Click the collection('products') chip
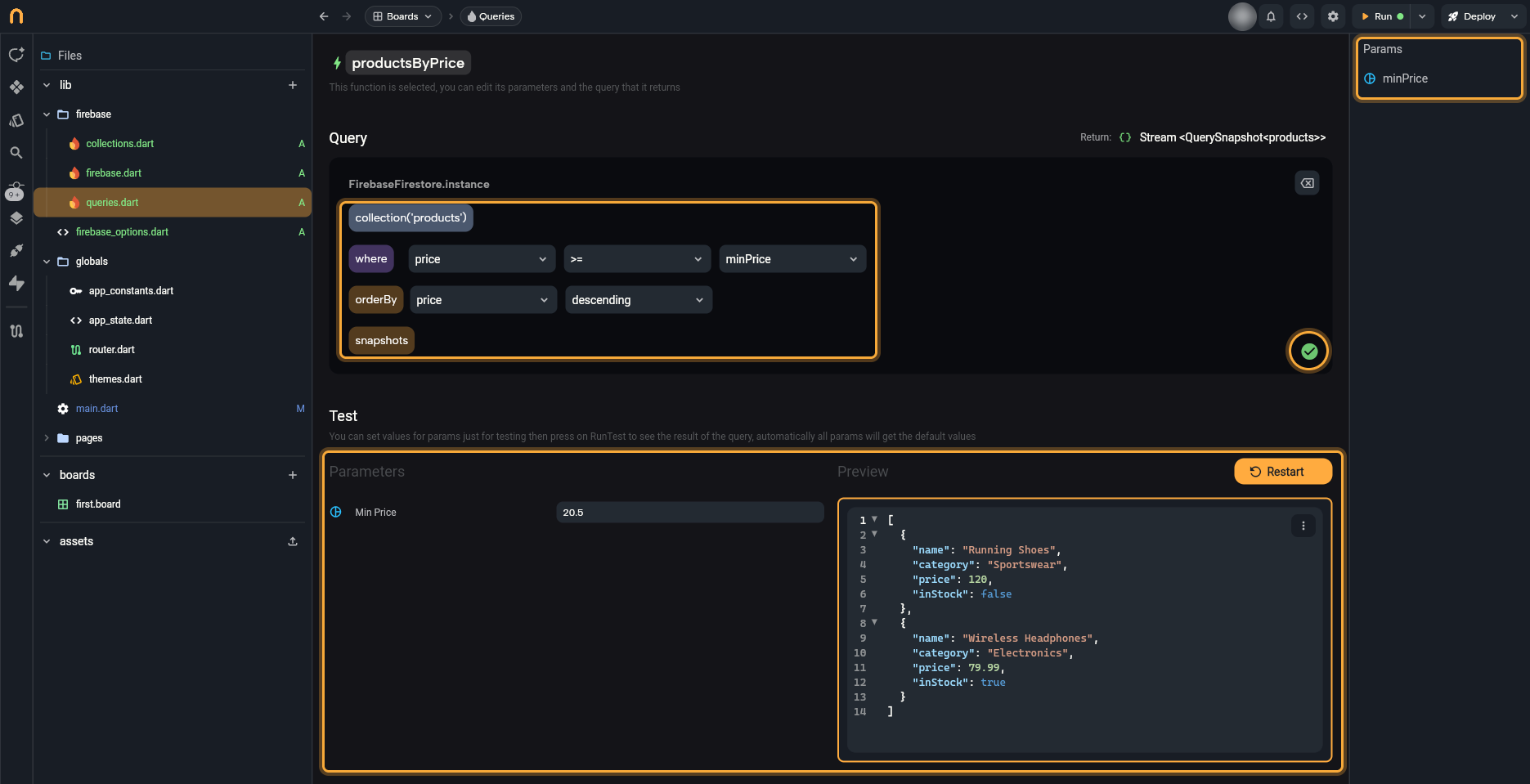 [x=411, y=218]
